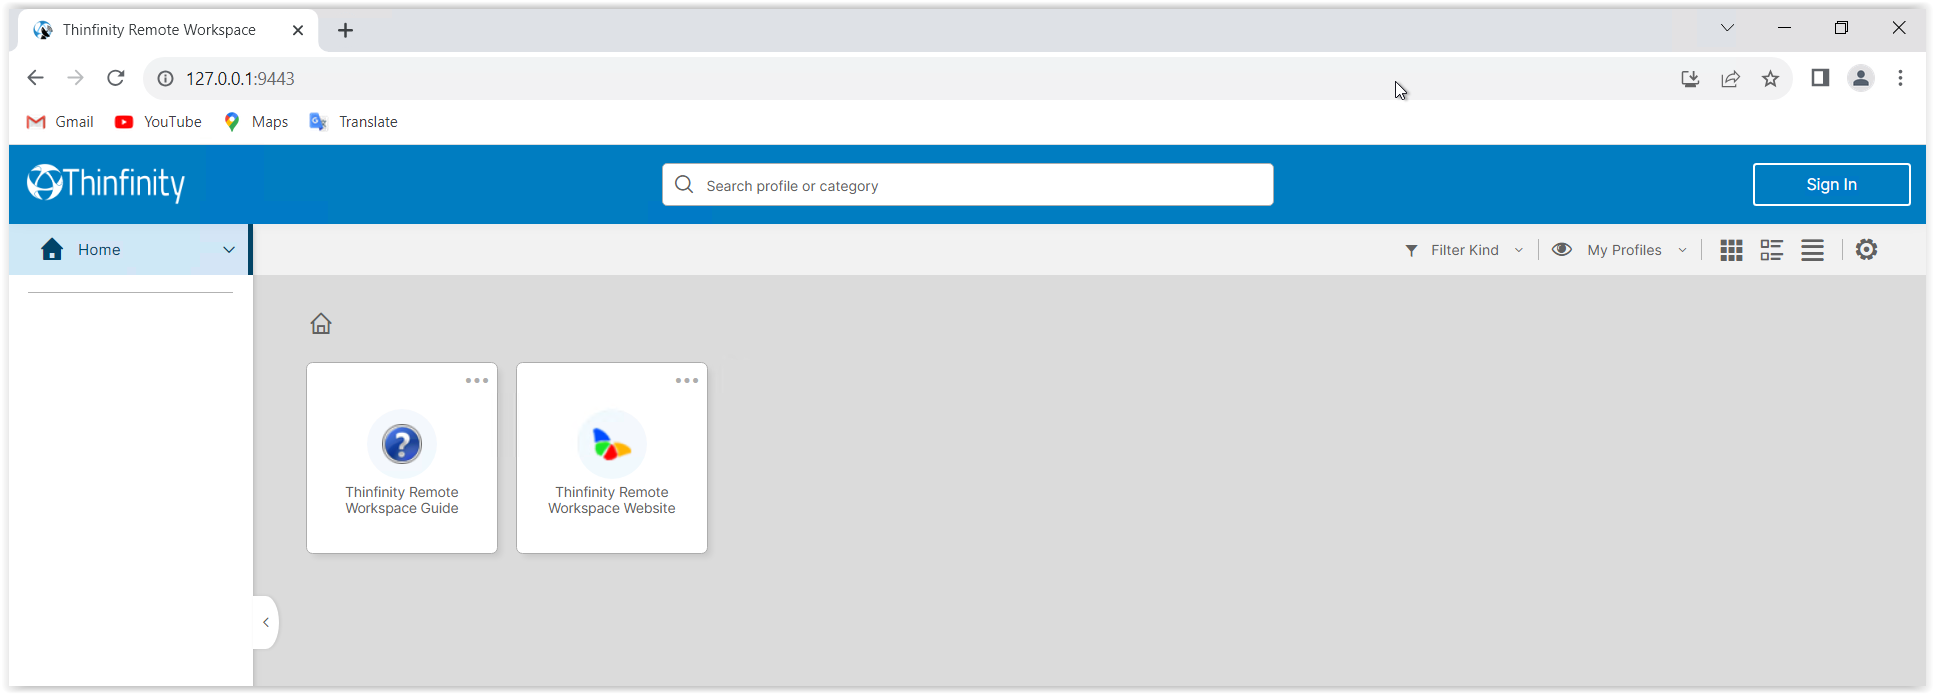Screen dimensions: 1934x694
Task: Open Thinfinity Remote Workspace Website card
Action: coord(612,458)
